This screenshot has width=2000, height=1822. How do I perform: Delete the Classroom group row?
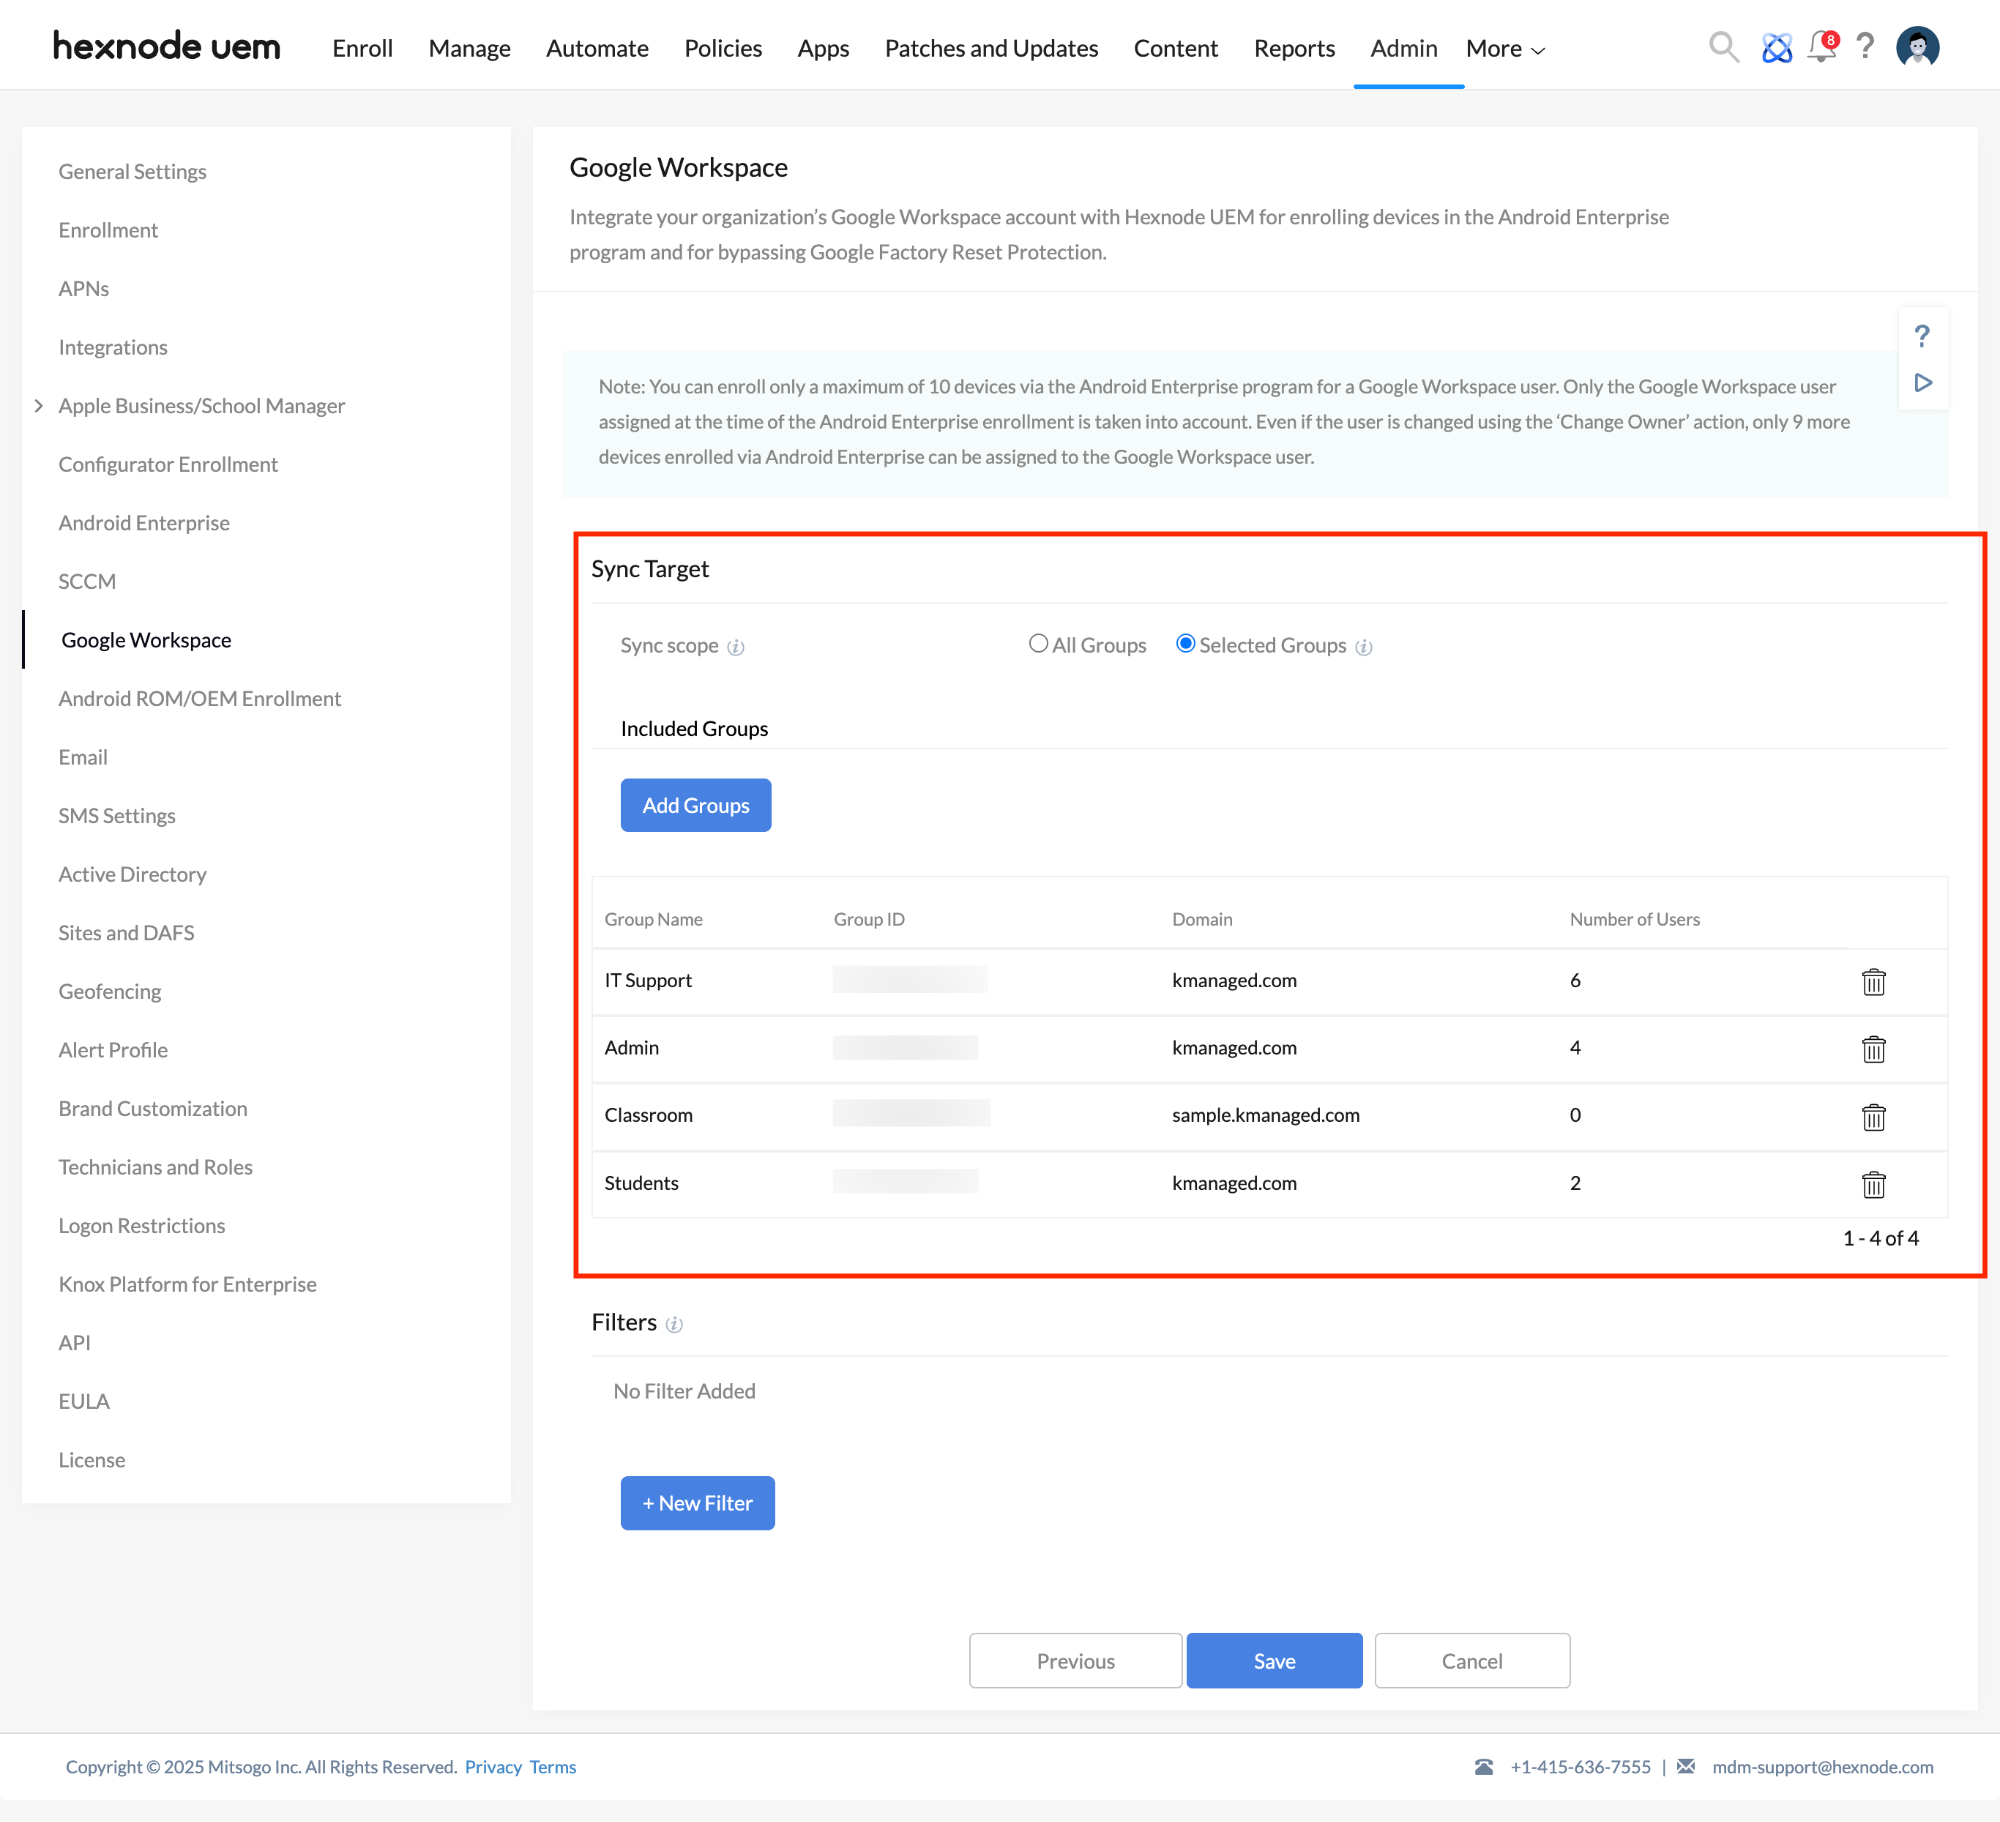click(x=1873, y=1117)
